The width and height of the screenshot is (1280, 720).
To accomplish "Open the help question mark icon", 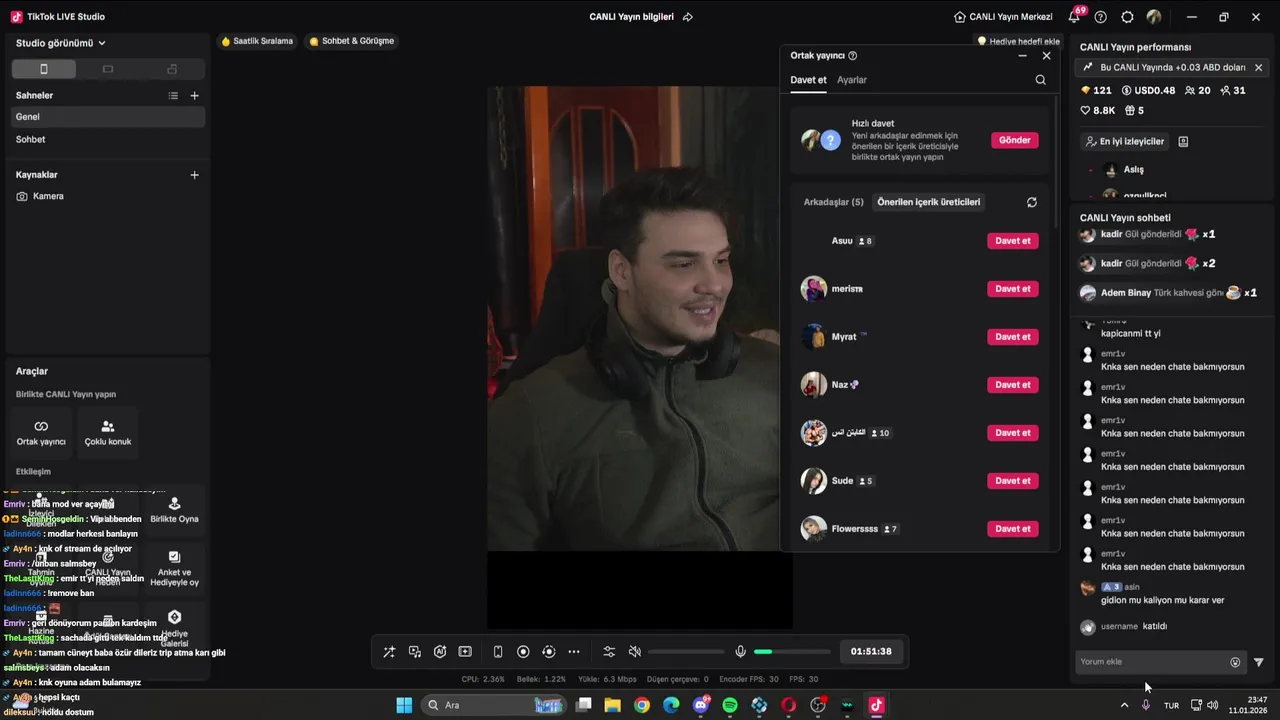I will 1101,17.
